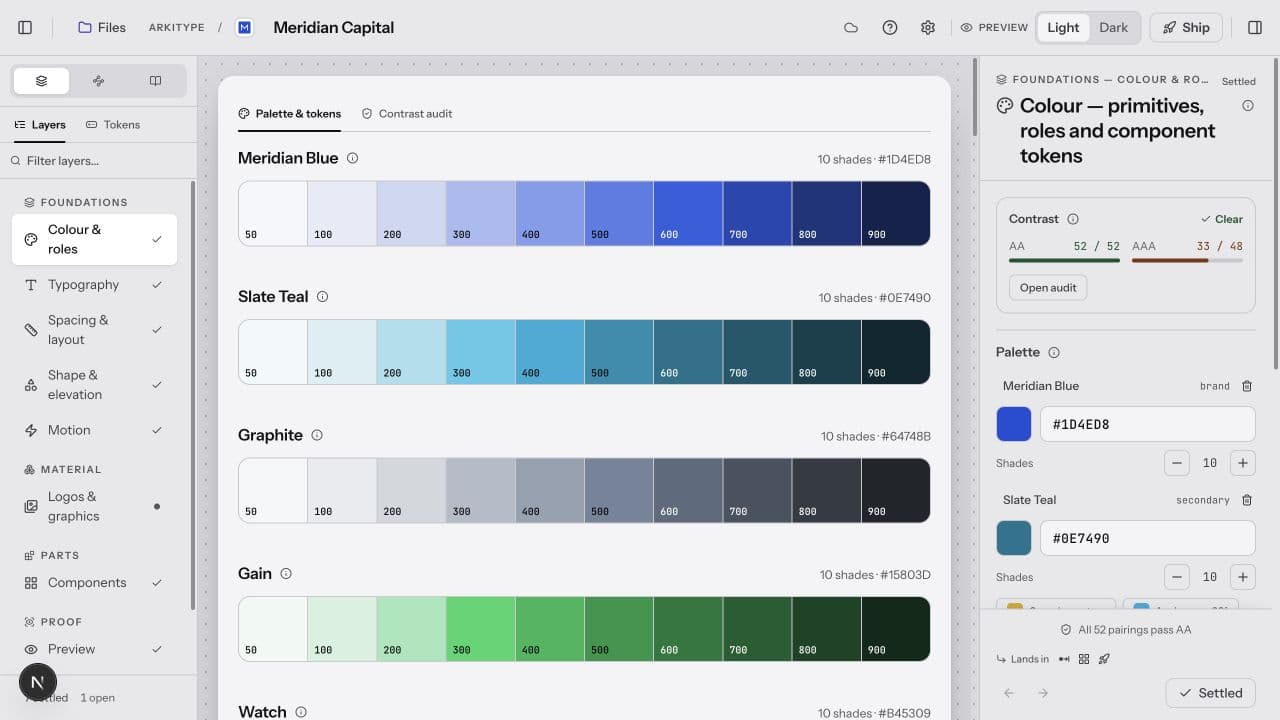Switch theme to Dark mode
The width and height of the screenshot is (1280, 720).
pyautogui.click(x=1113, y=28)
